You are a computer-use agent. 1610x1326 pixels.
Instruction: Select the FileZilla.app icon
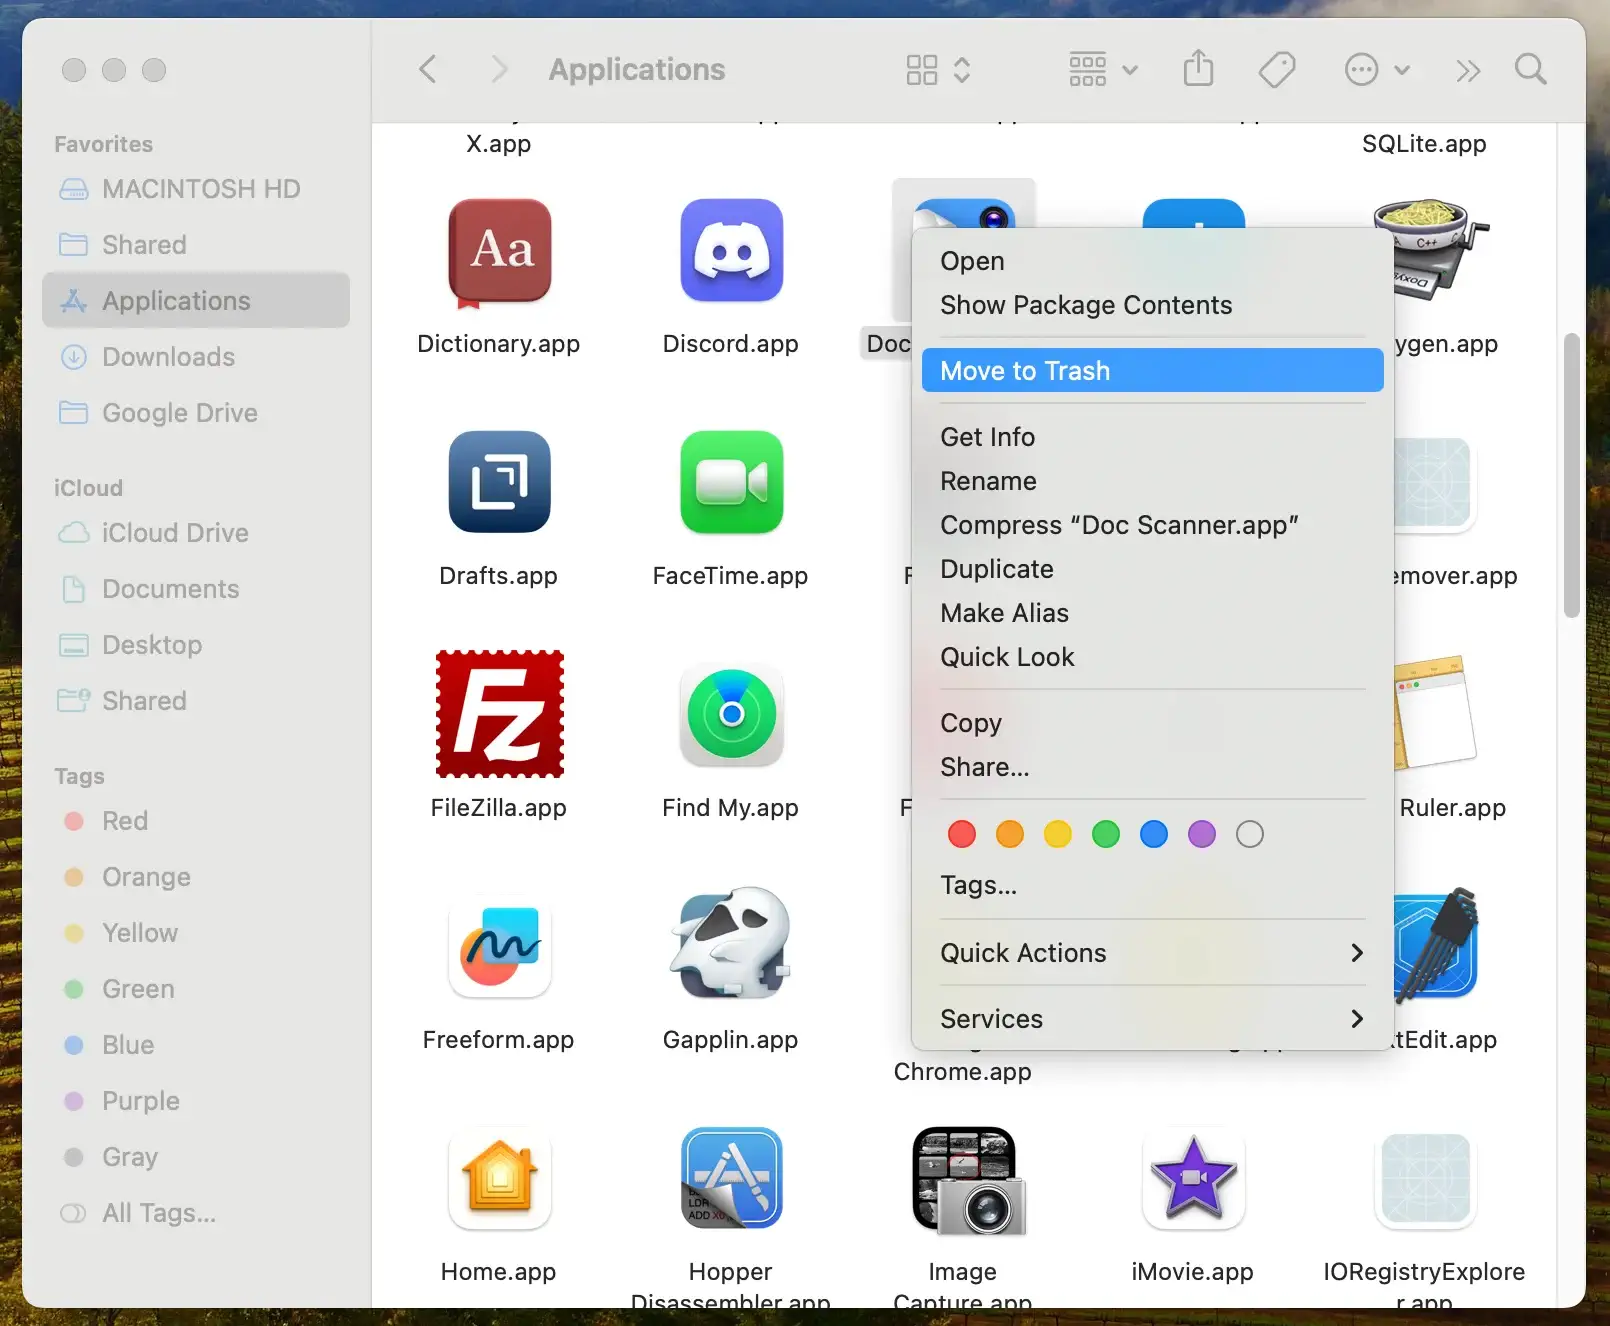point(499,714)
